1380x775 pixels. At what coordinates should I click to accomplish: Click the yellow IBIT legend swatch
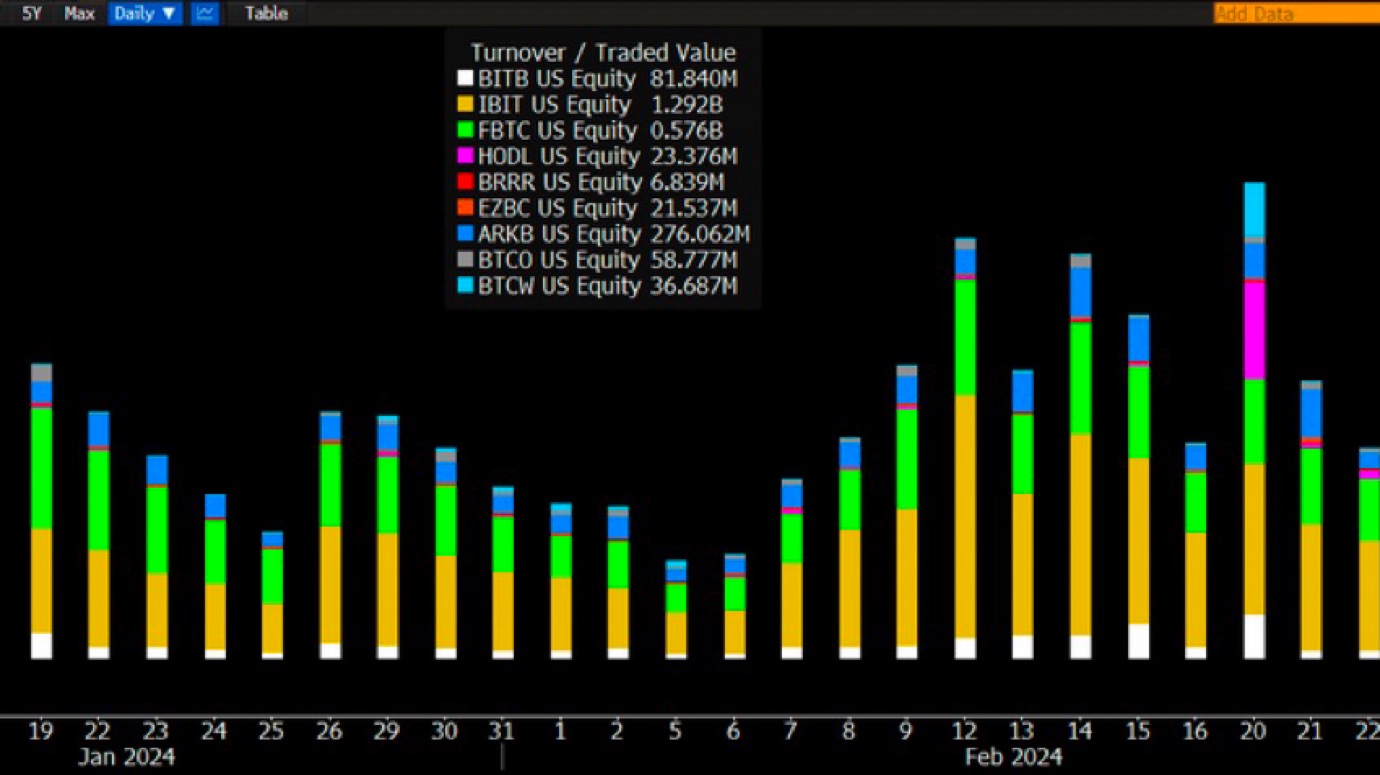pos(465,104)
